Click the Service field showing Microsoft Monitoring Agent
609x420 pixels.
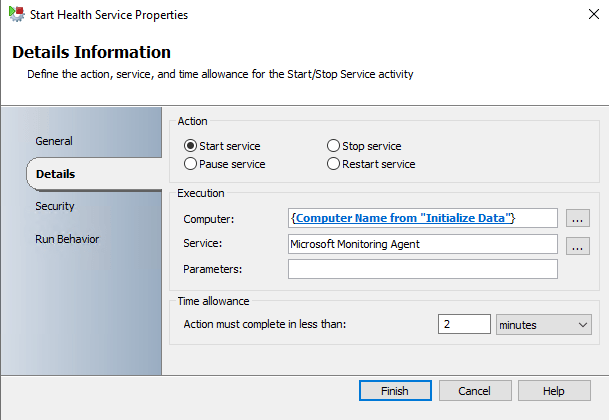tap(421, 243)
